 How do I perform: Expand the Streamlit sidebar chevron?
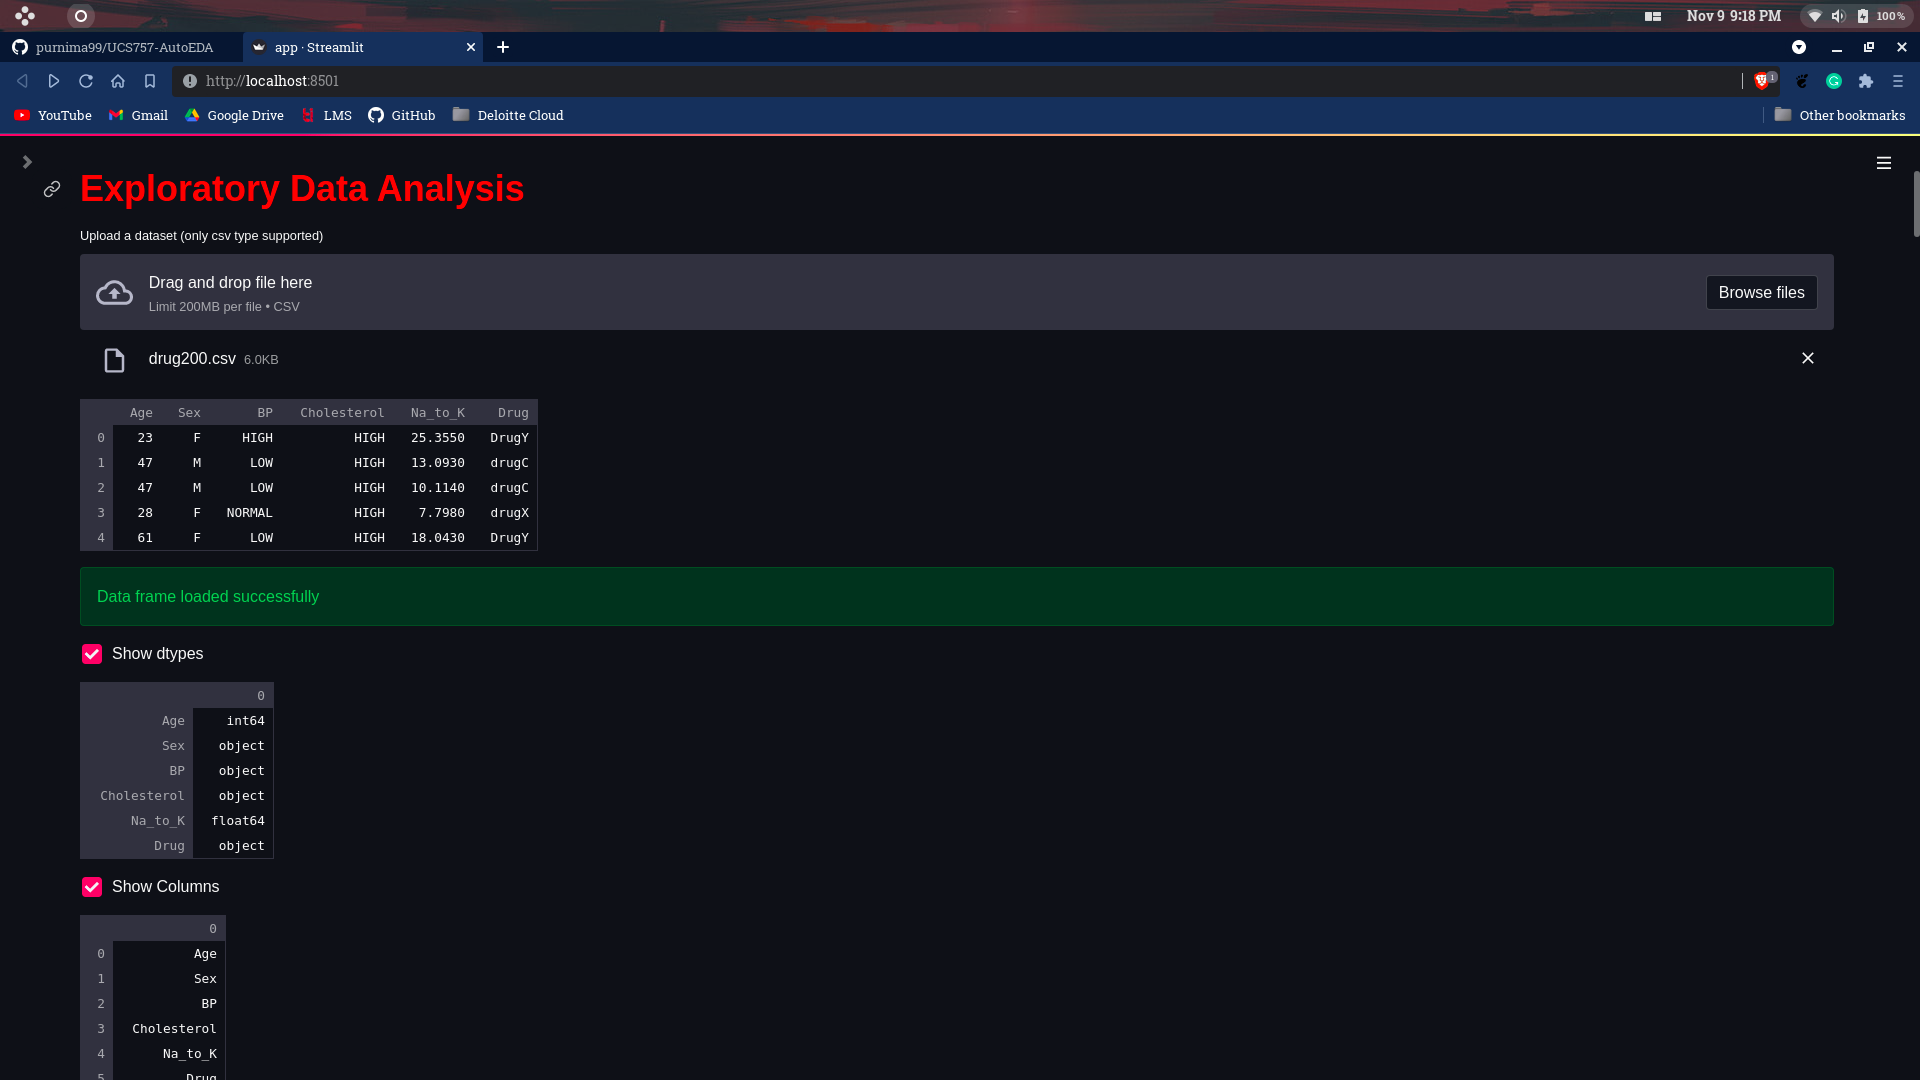(x=27, y=162)
